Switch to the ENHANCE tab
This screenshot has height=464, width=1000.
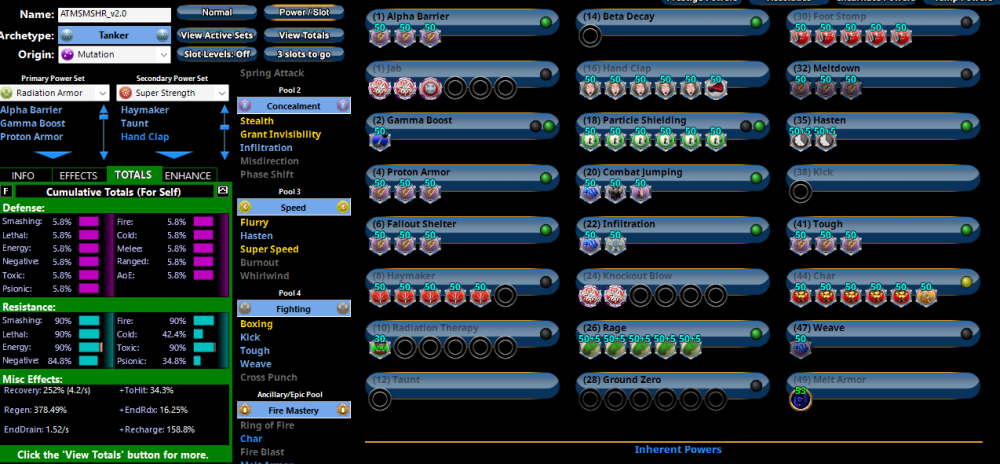(187, 175)
